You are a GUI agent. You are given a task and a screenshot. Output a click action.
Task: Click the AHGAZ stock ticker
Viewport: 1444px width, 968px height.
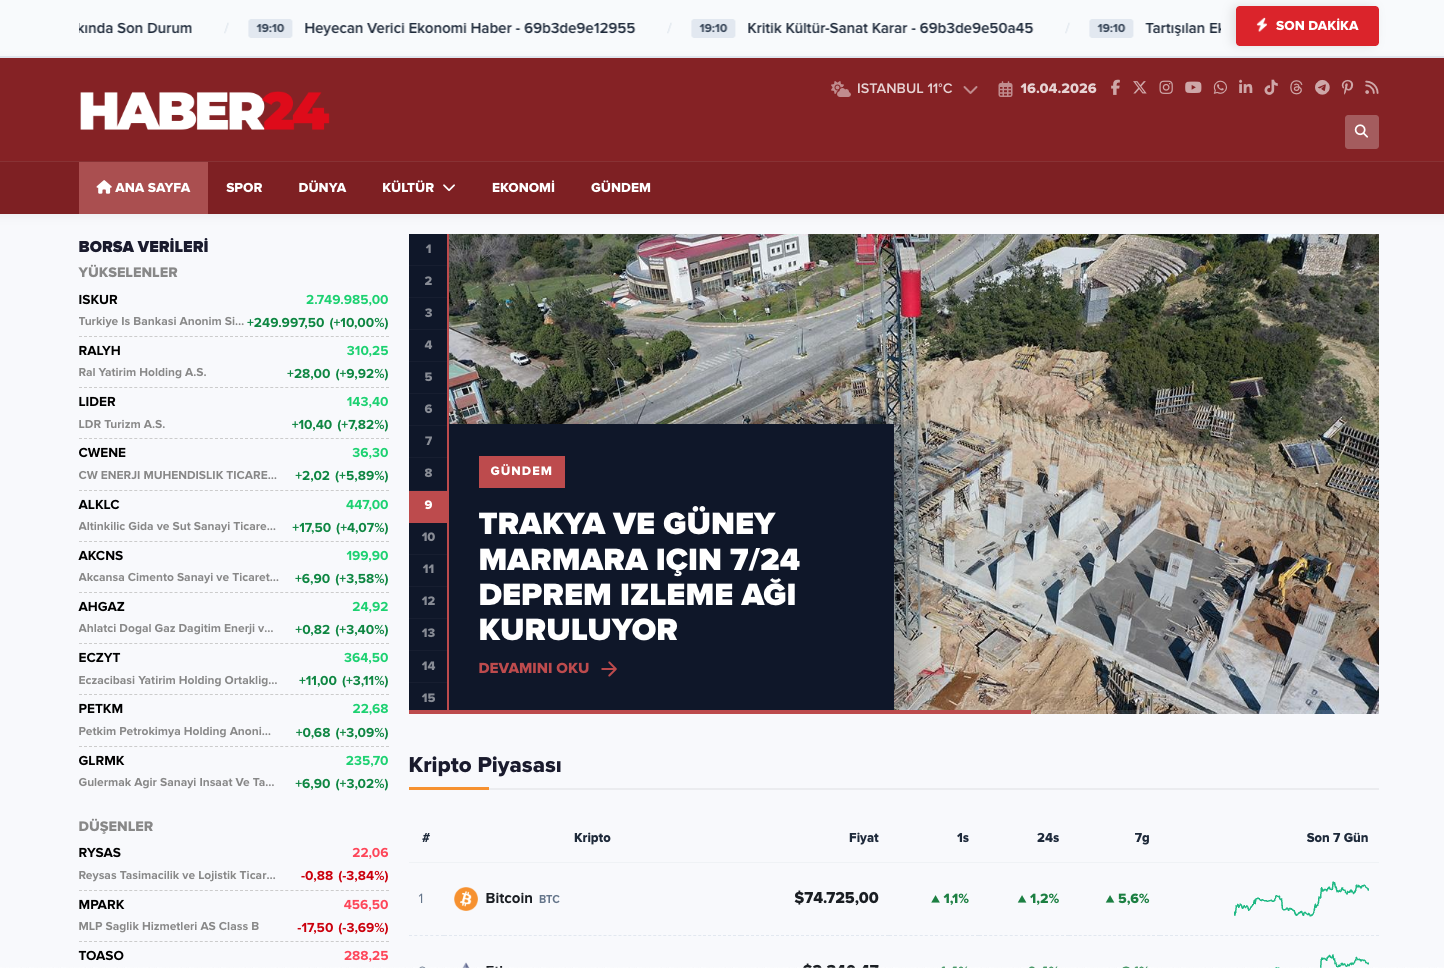point(102,607)
